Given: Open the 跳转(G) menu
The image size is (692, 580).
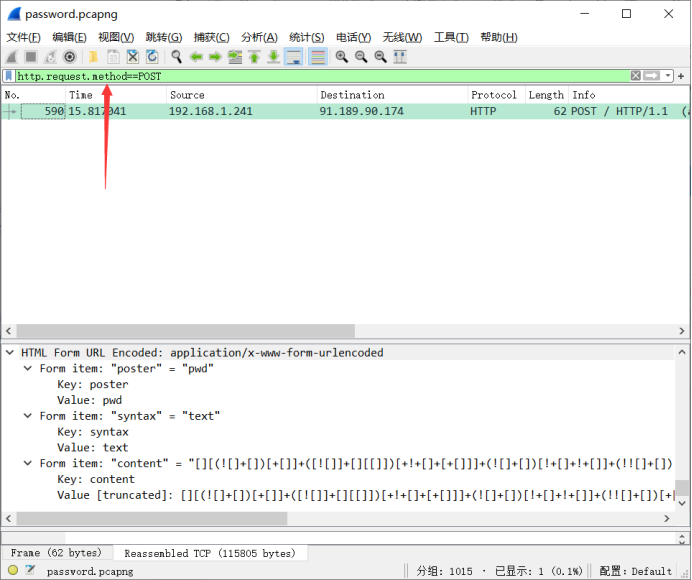Looking at the screenshot, I should (x=164, y=38).
